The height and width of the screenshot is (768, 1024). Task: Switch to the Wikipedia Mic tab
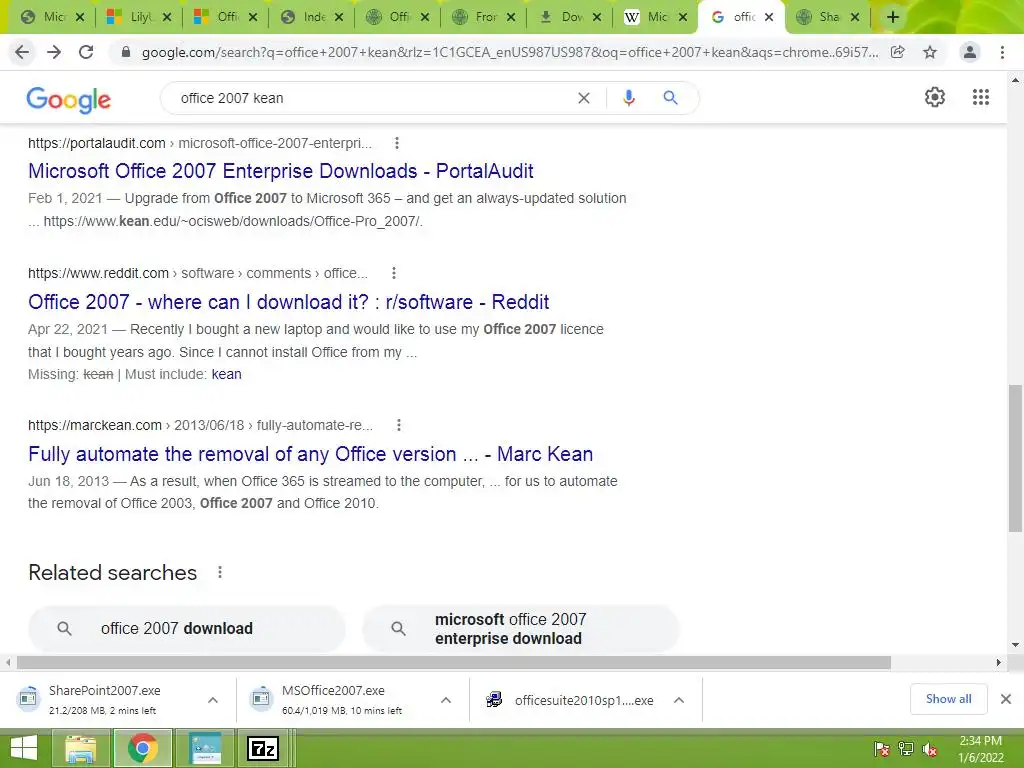648,17
